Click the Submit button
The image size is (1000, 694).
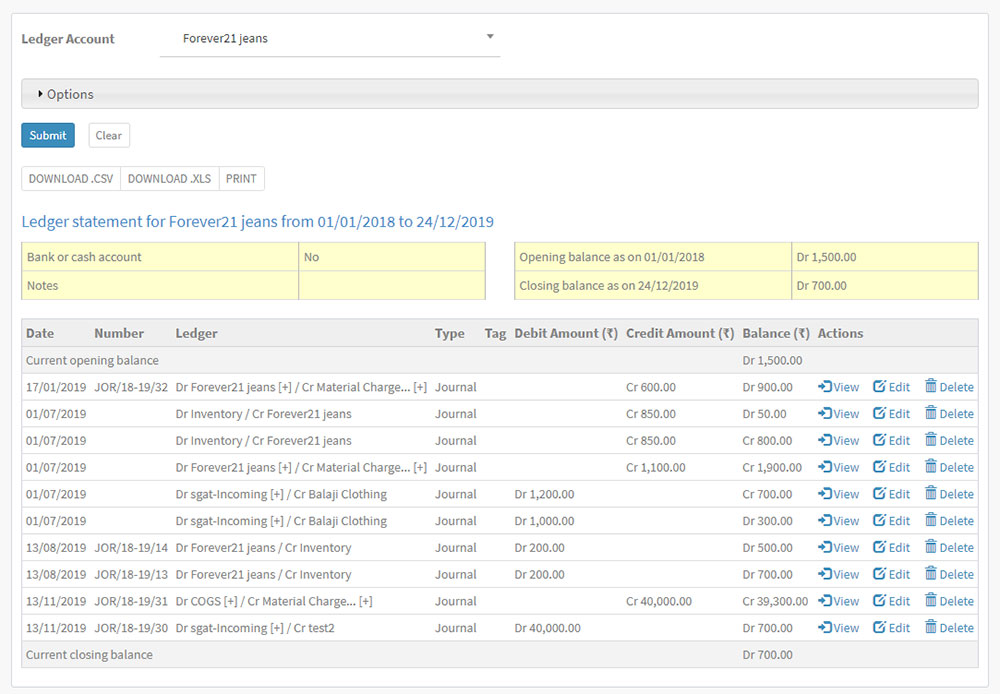[x=48, y=135]
